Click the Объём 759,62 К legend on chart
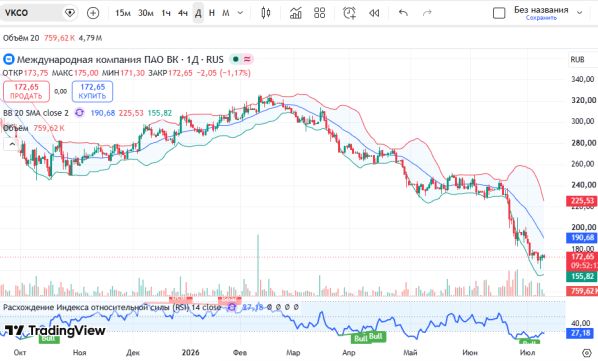Screen dimensions: 598x361 pyautogui.click(x=34, y=128)
